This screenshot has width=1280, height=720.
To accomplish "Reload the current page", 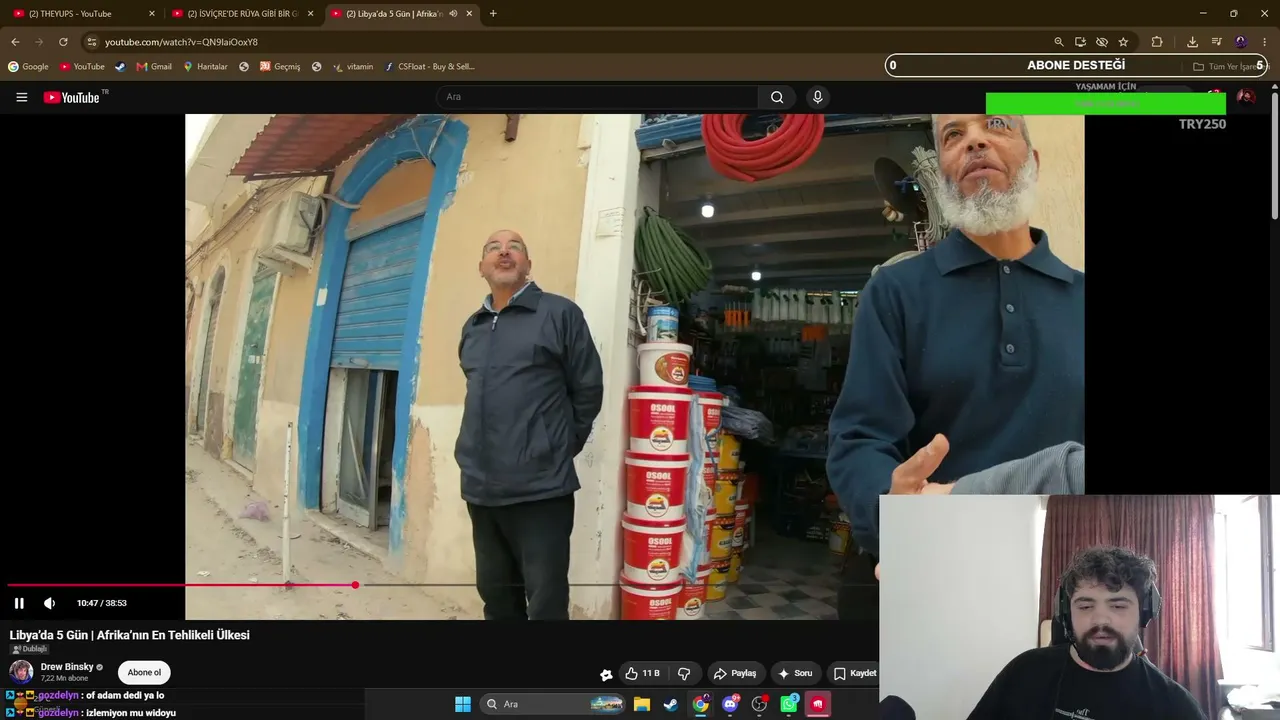I will [x=63, y=42].
